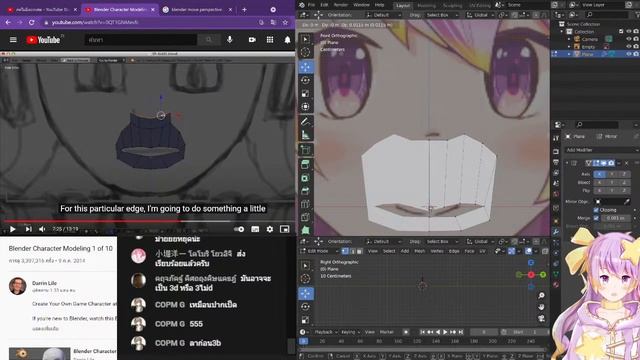
Task: Open YouTube player settings gear
Action: (270, 229)
